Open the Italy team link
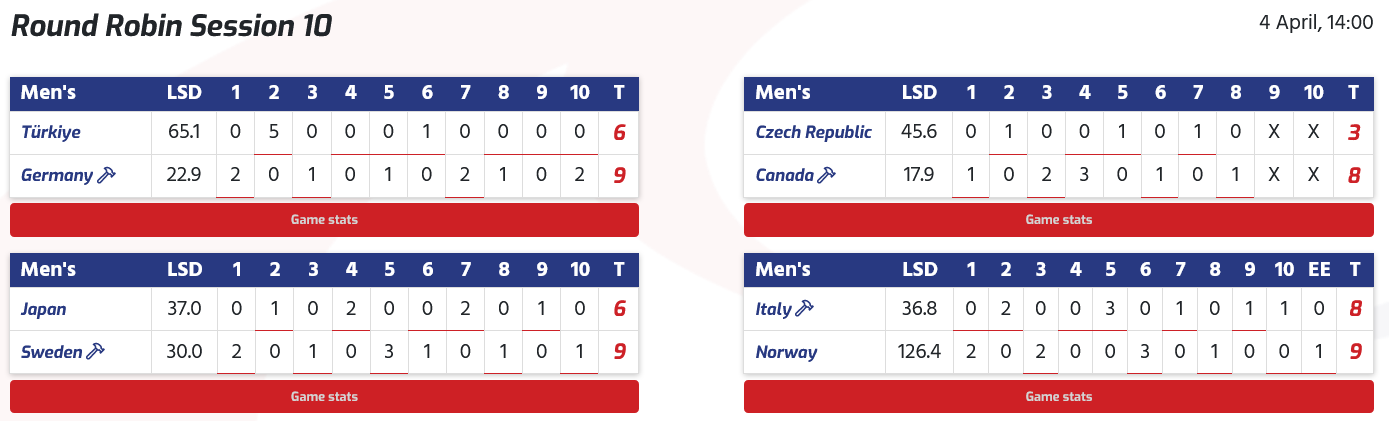Image resolution: width=1389 pixels, height=421 pixels. 773,309
